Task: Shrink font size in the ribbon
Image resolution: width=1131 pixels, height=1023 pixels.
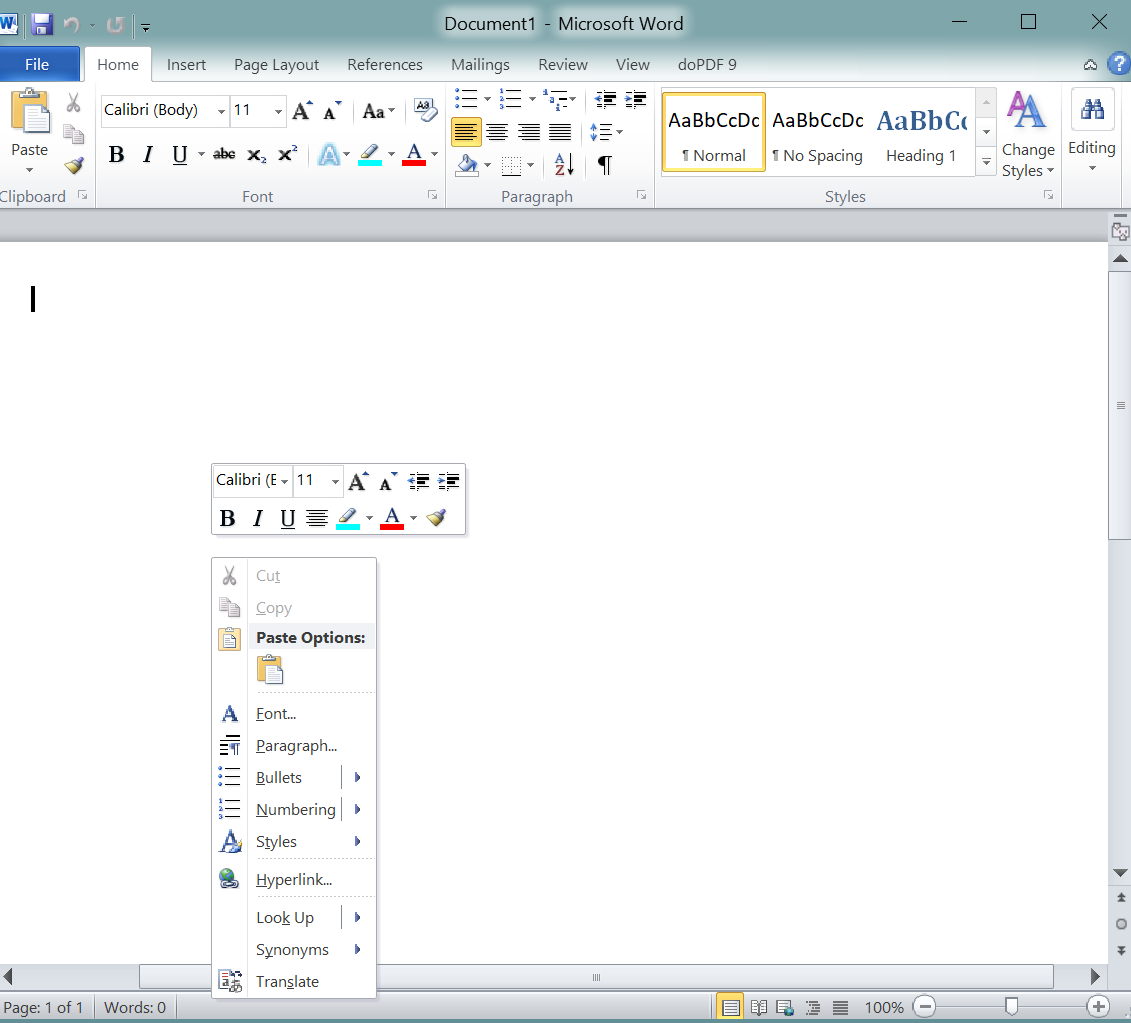Action: click(332, 110)
